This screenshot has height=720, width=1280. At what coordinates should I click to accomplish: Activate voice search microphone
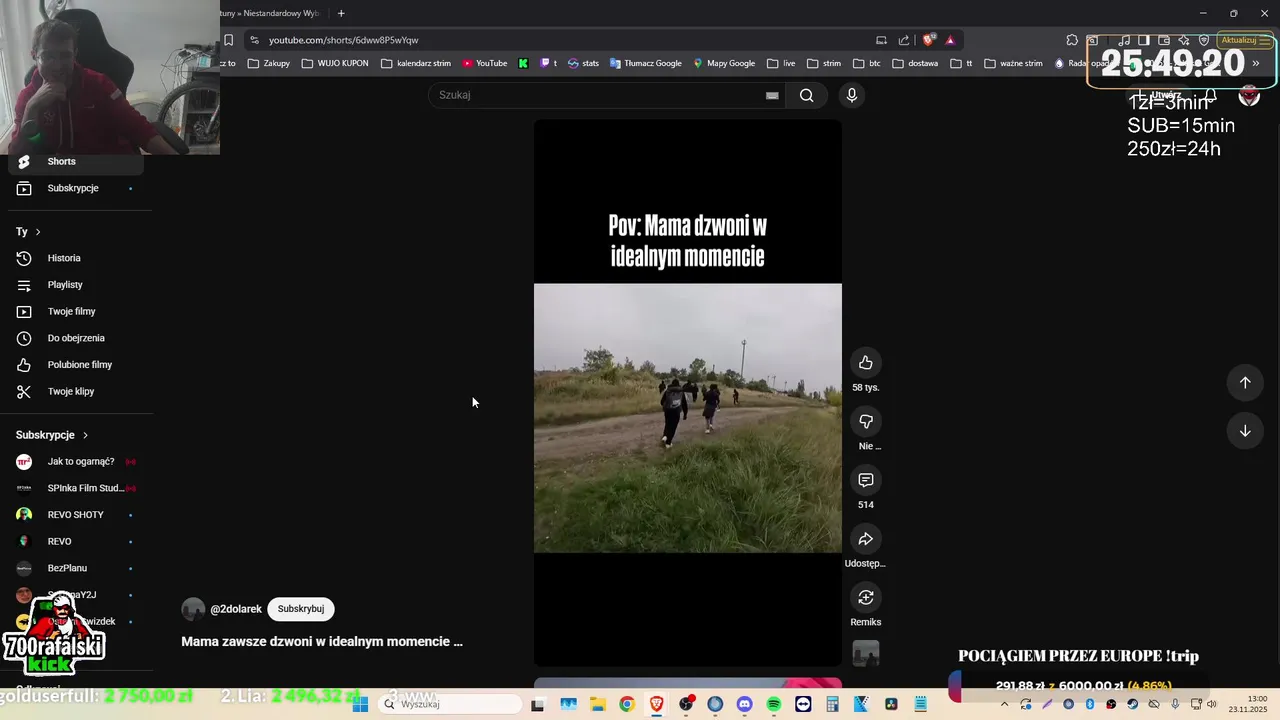[851, 95]
